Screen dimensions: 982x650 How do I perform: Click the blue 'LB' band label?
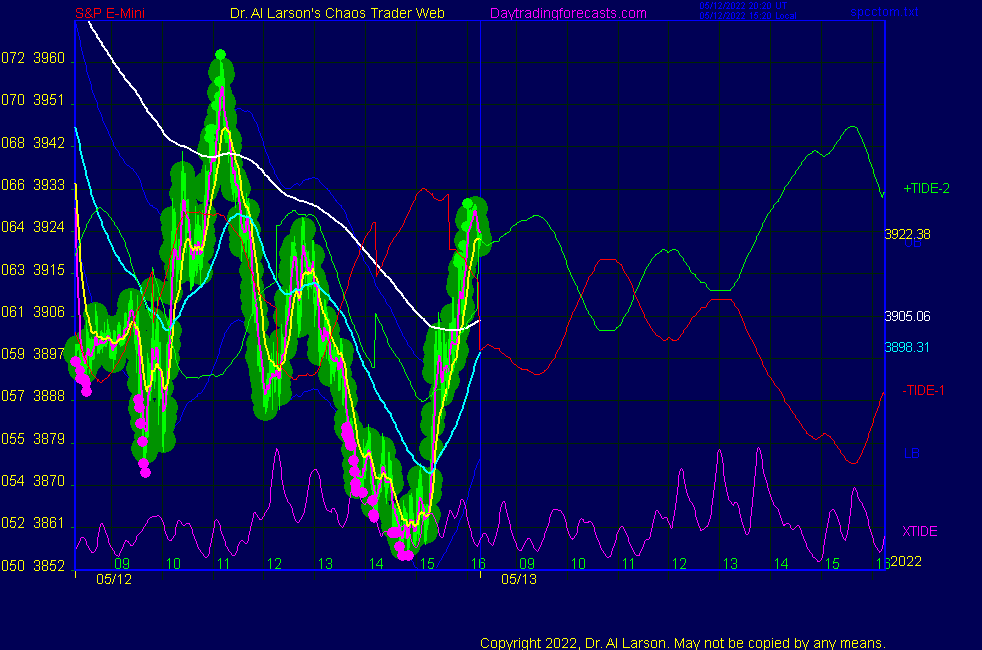tap(911, 453)
